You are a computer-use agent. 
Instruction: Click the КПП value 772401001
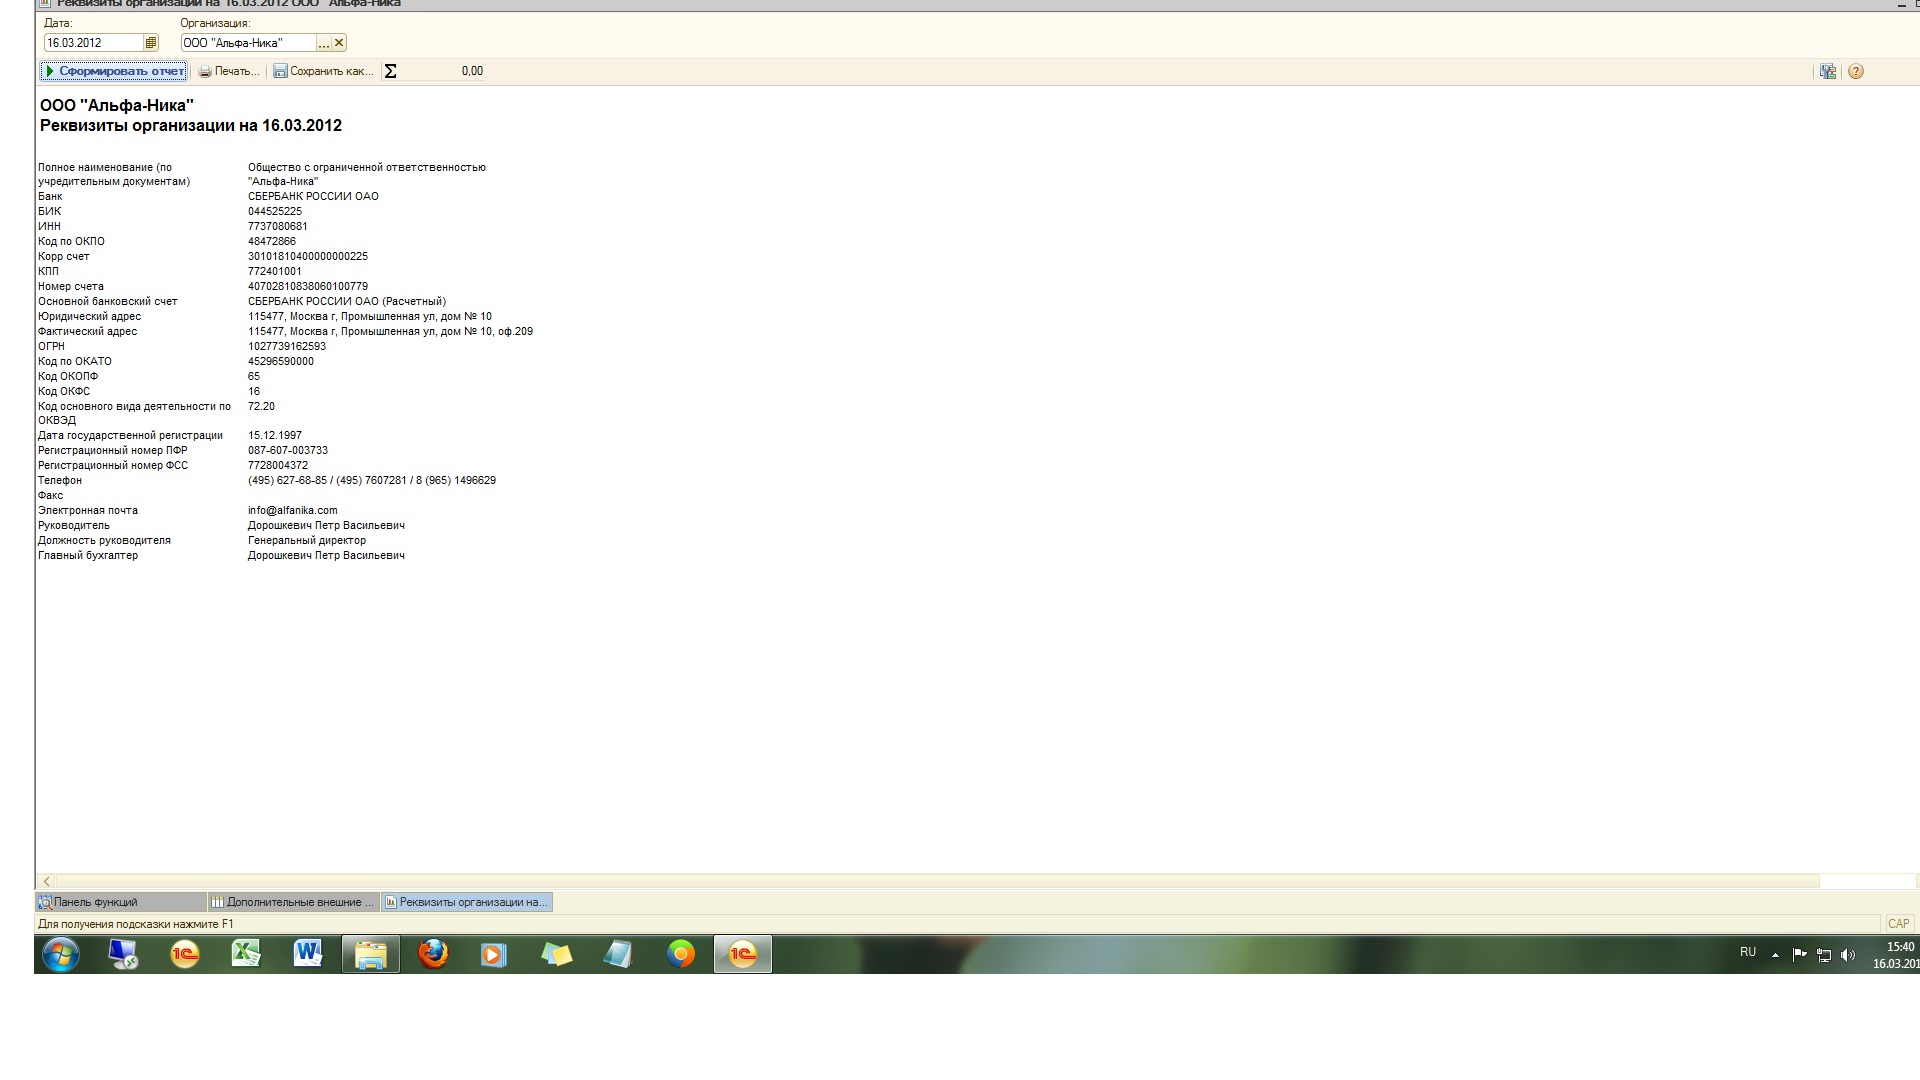point(275,271)
